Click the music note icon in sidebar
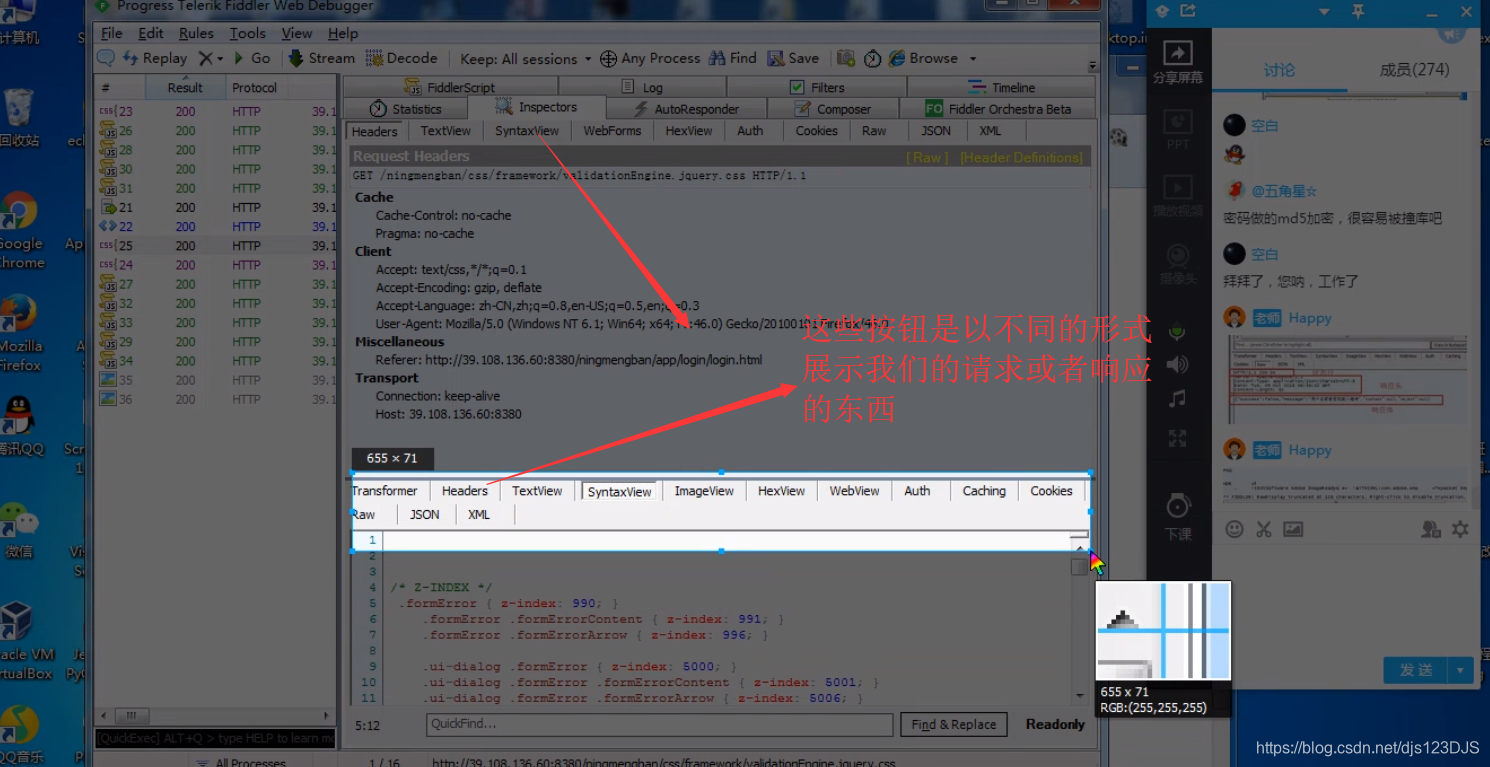Viewport: 1490px width, 767px height. tap(1178, 399)
